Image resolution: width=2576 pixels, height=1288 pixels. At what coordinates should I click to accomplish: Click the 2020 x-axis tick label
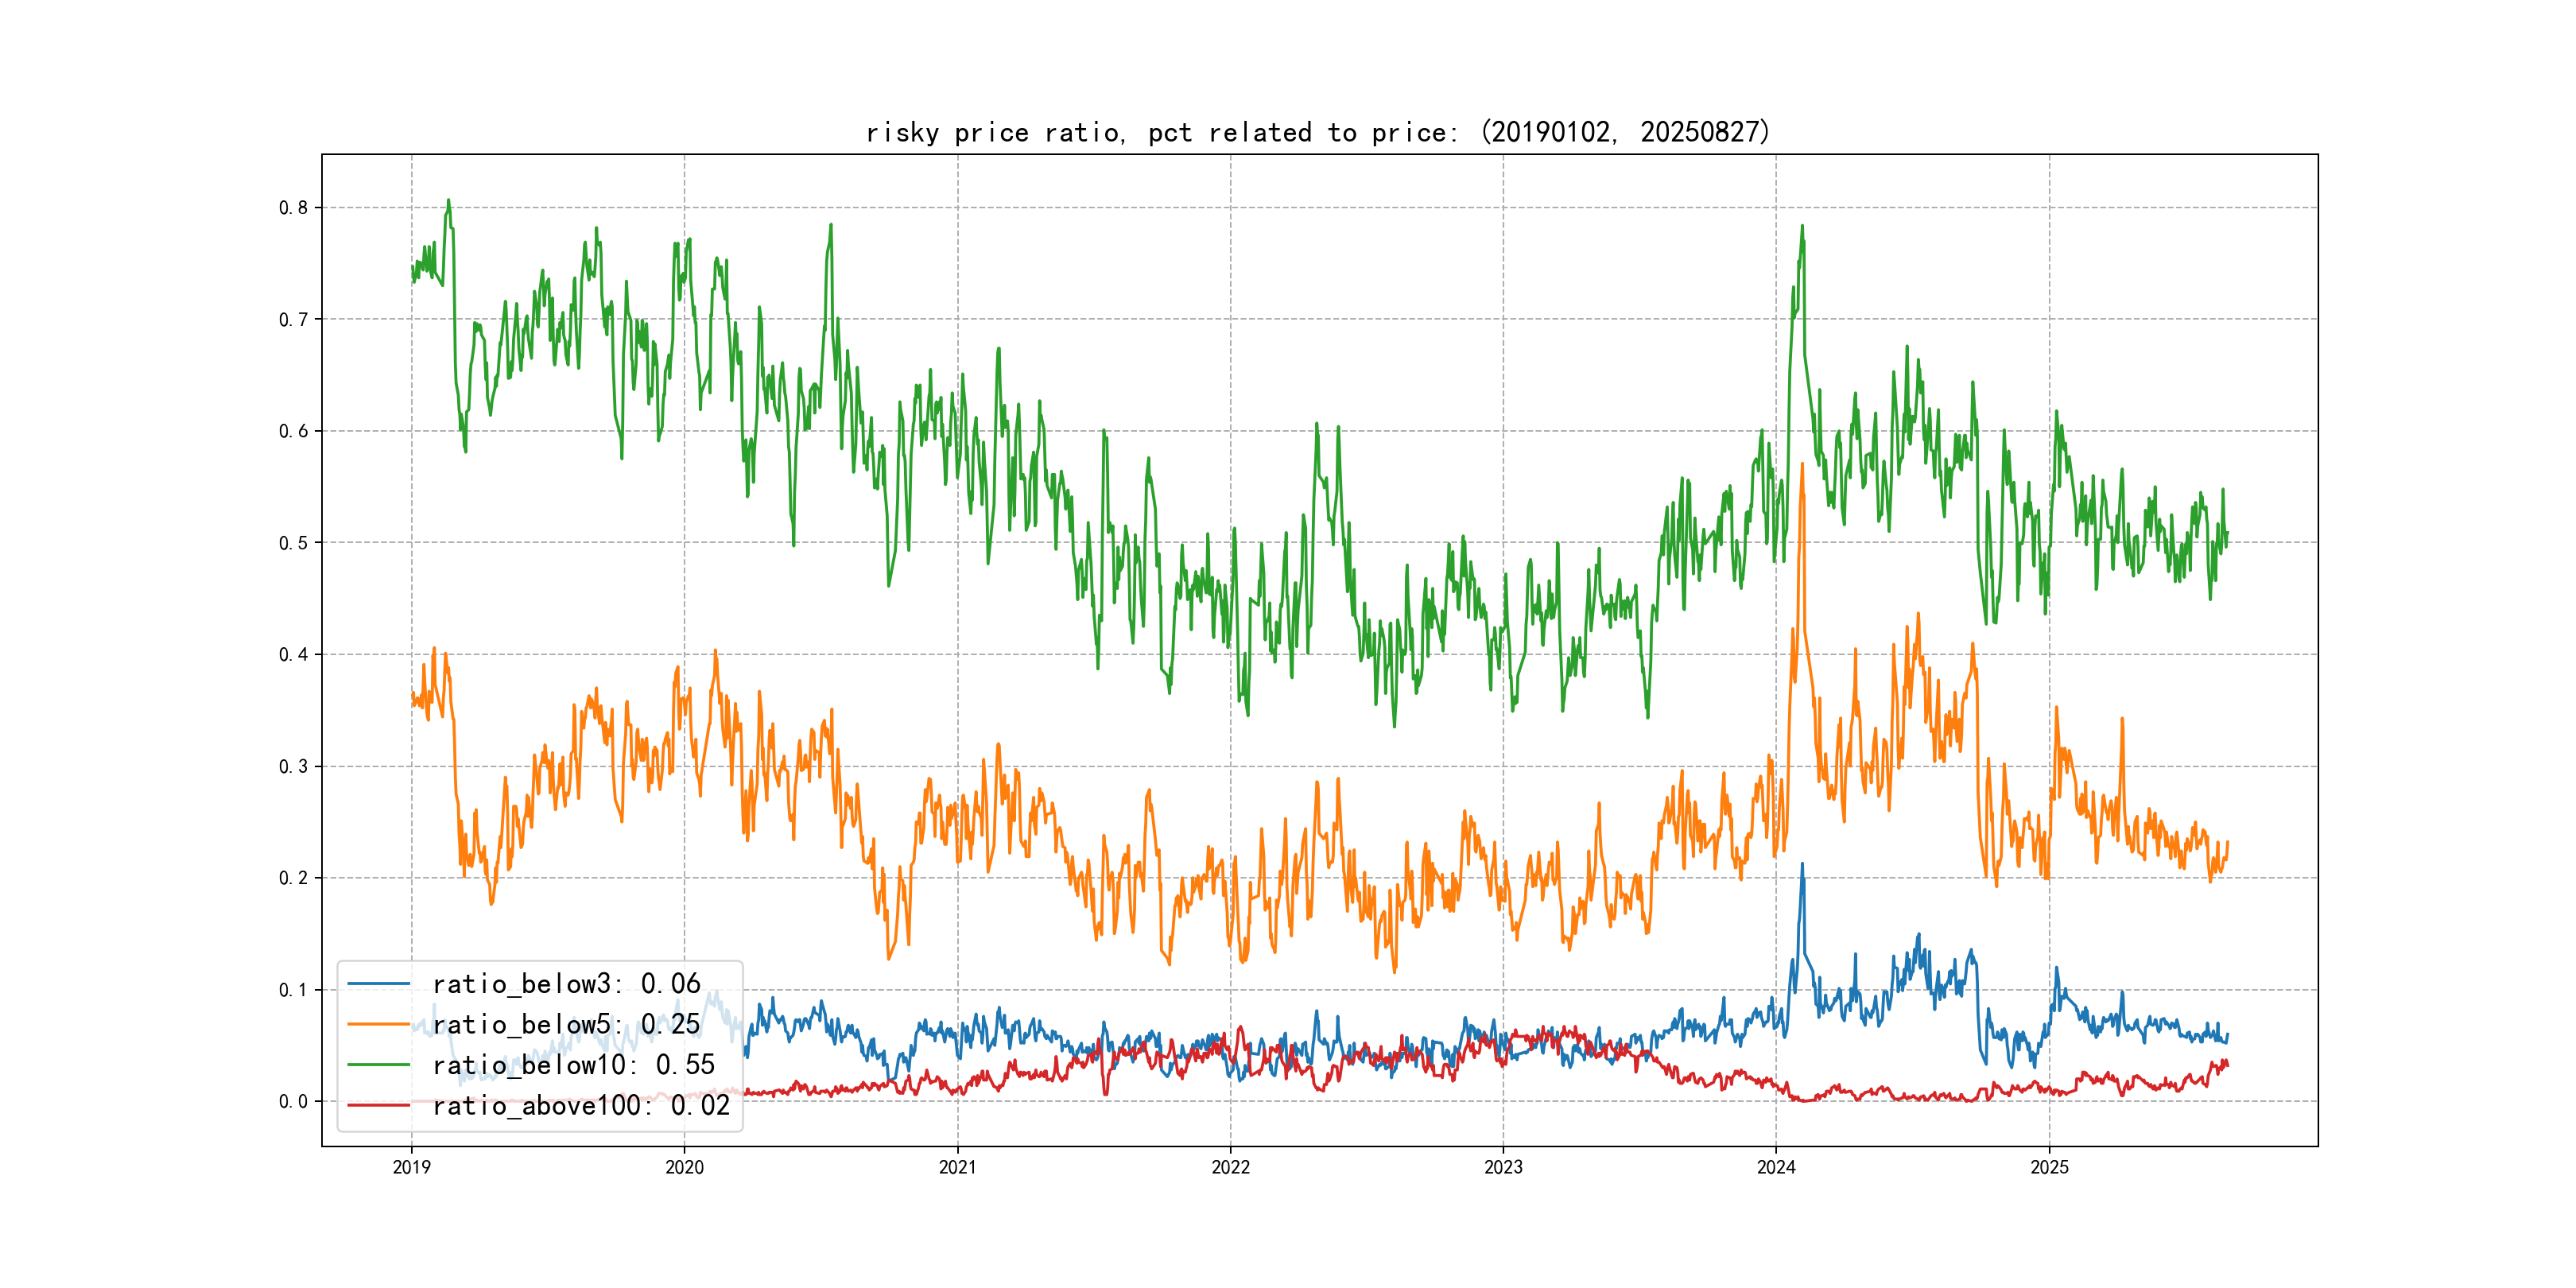click(684, 1167)
